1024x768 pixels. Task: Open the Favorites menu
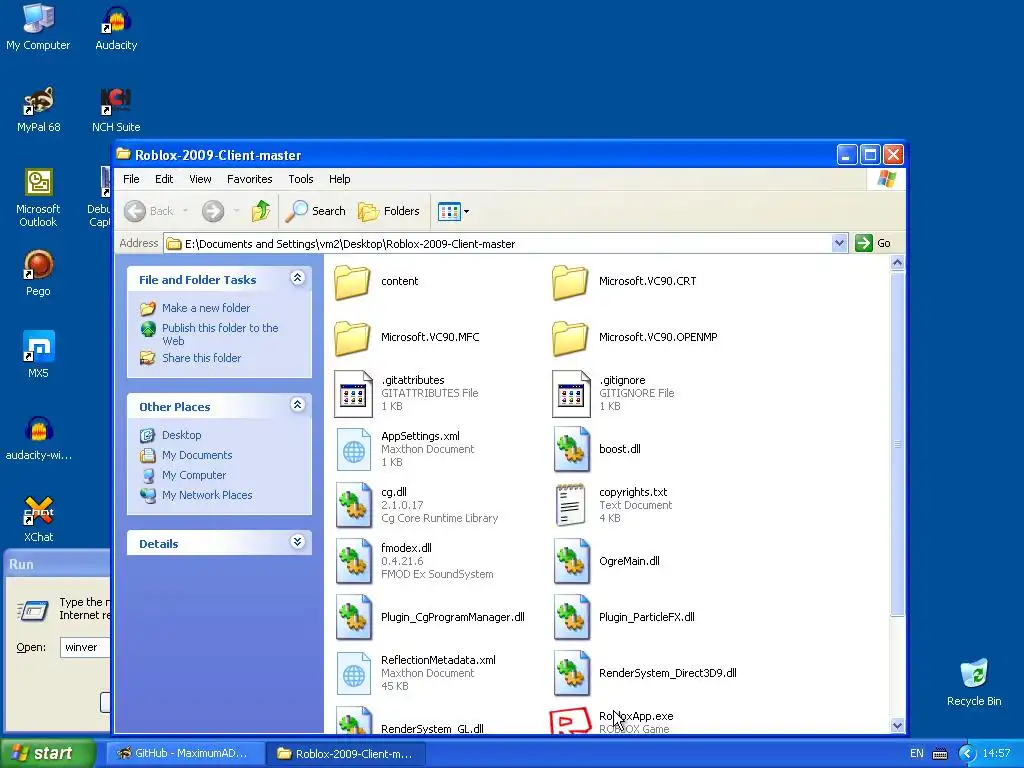249,179
